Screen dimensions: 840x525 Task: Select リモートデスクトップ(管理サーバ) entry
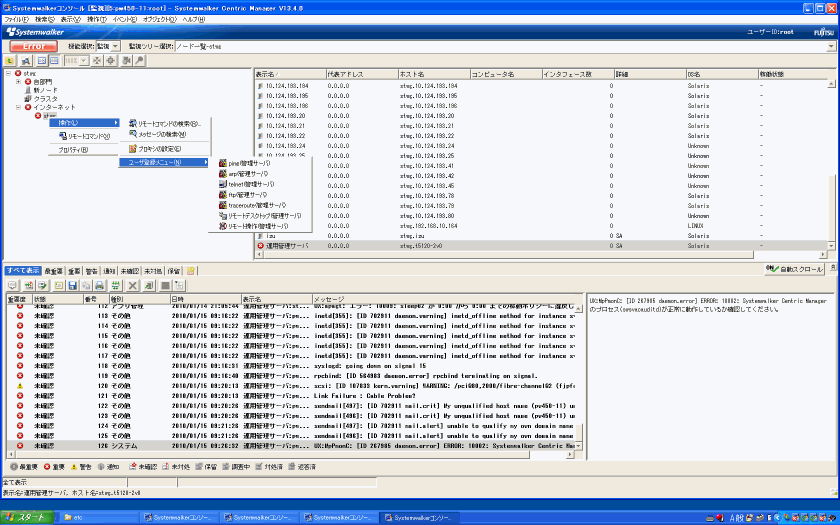click(260, 216)
